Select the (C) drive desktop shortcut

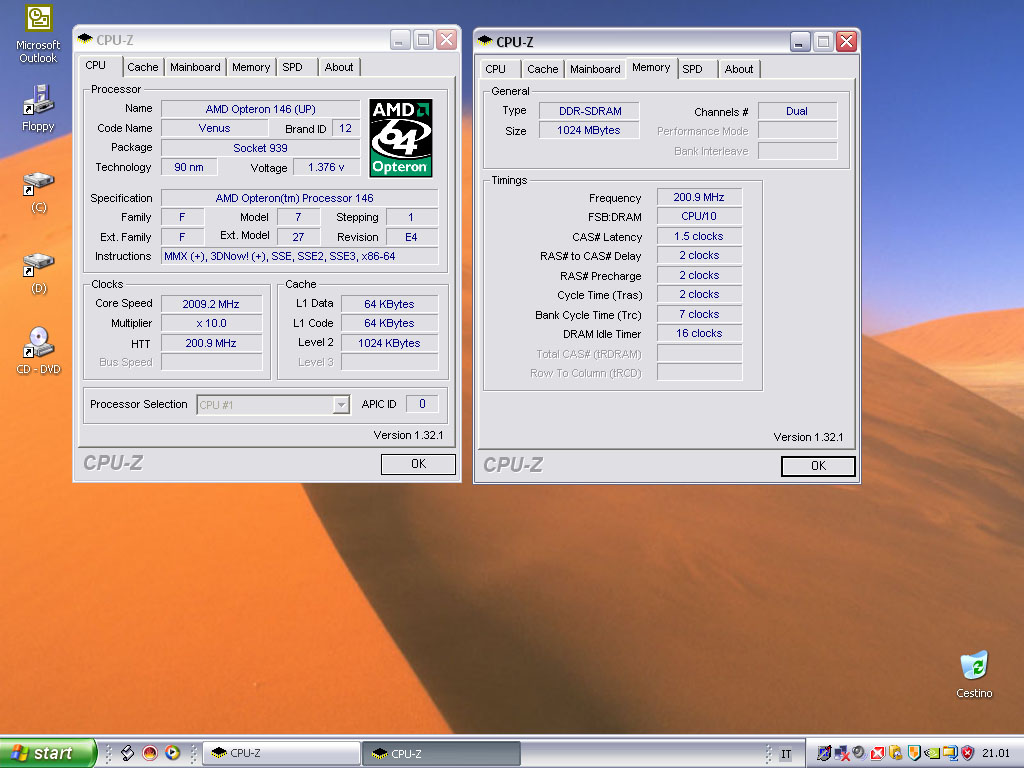pyautogui.click(x=38, y=192)
